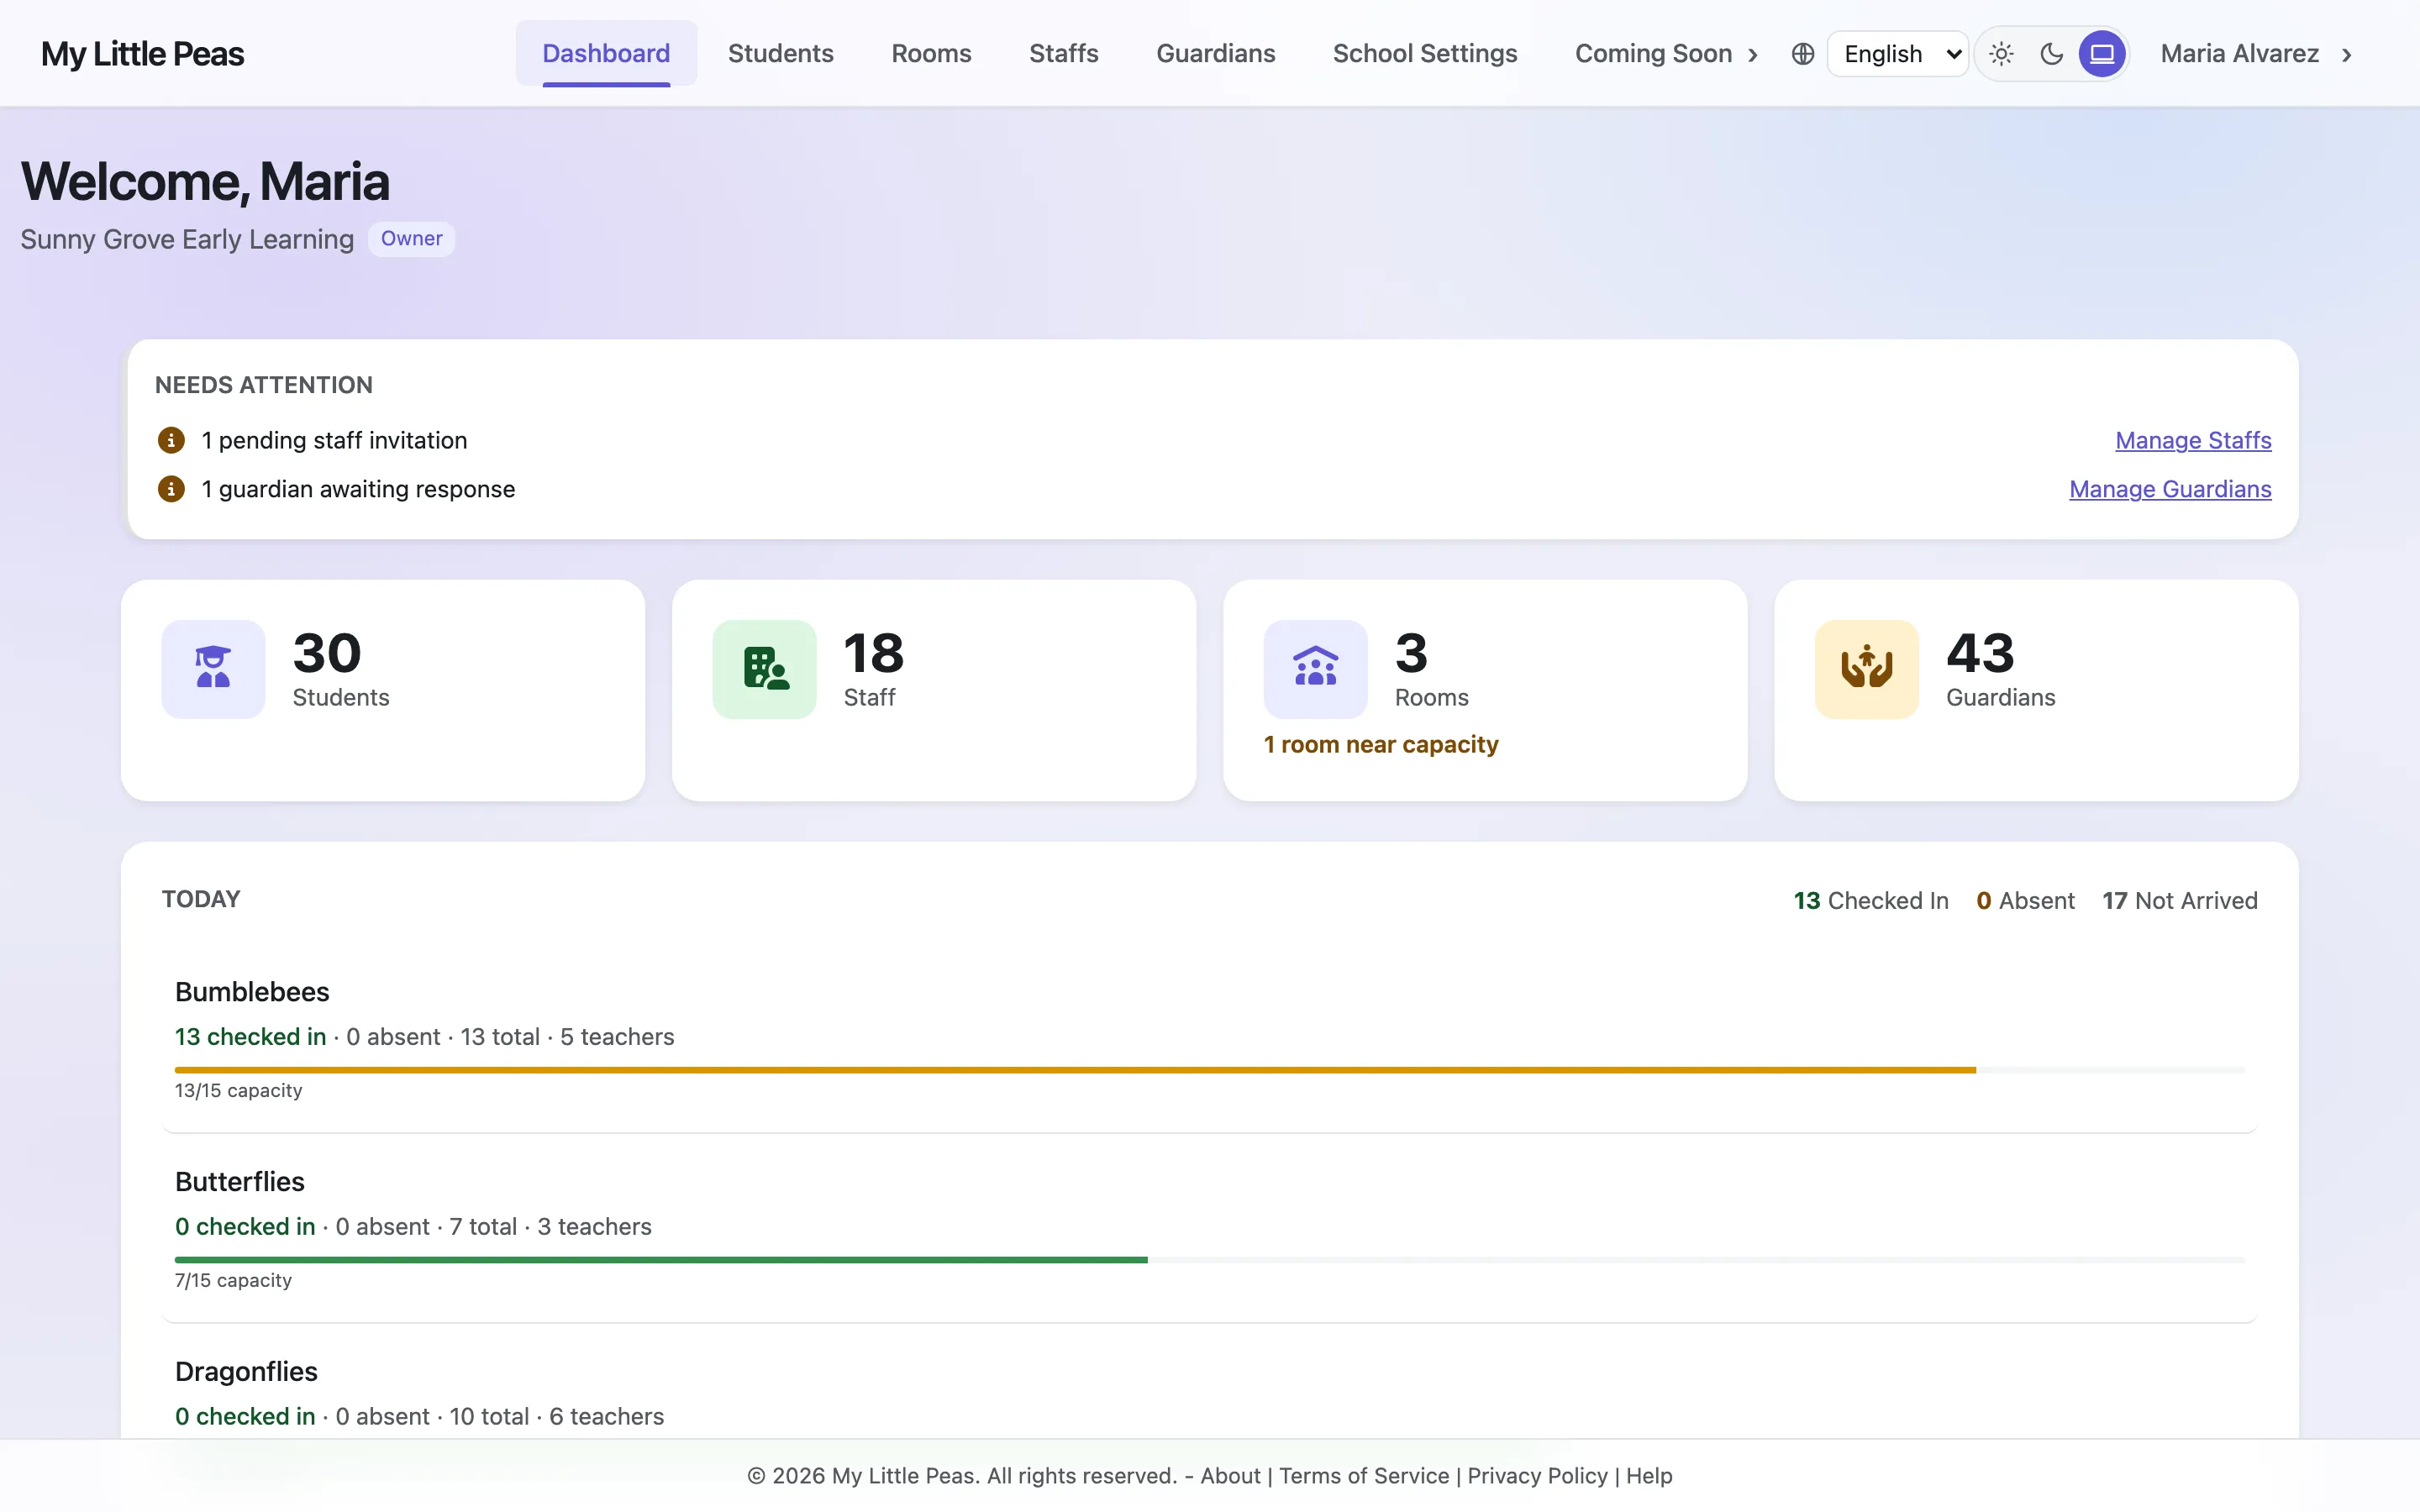Click the globe language icon
Image resolution: width=2420 pixels, height=1512 pixels.
click(x=1802, y=54)
